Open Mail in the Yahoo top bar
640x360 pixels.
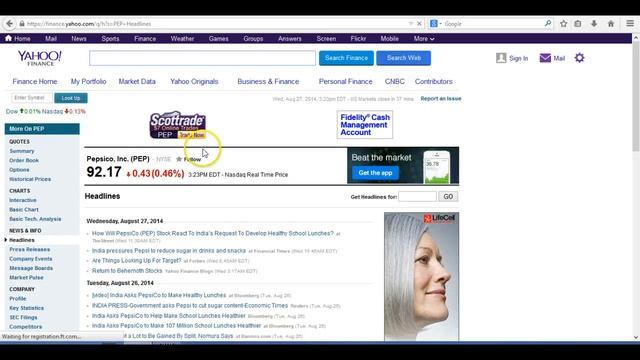point(51,39)
